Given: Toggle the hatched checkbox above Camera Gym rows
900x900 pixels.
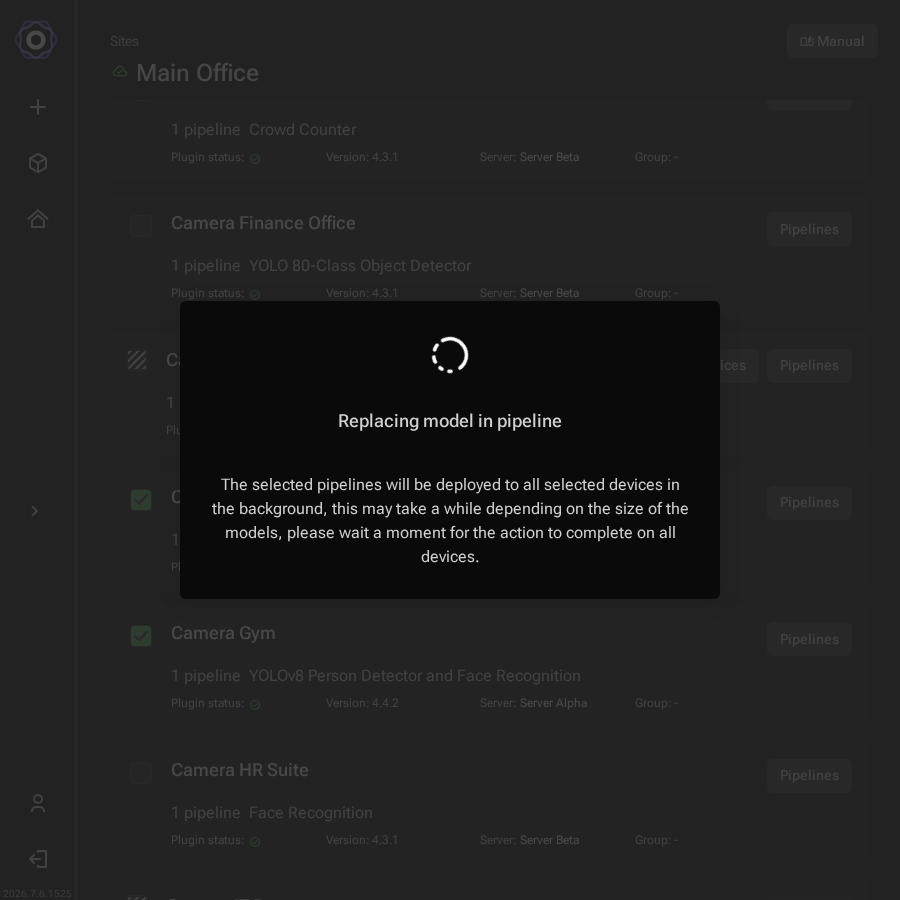Looking at the screenshot, I should (137, 360).
